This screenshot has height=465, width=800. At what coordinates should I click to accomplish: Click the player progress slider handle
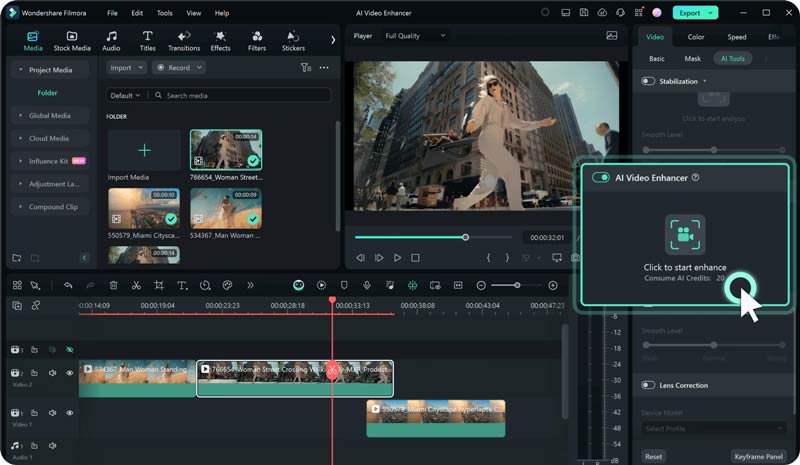[465, 237]
